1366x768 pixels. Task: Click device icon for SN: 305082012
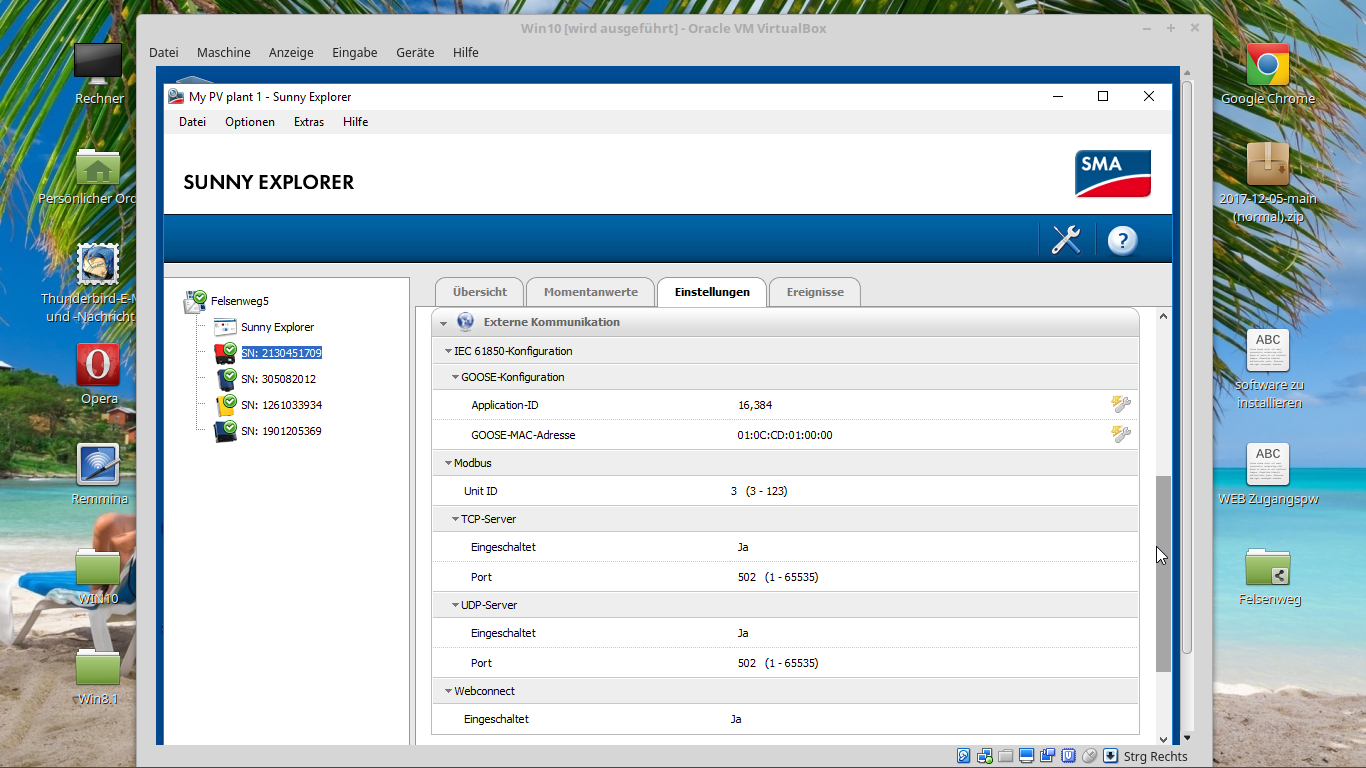click(225, 379)
